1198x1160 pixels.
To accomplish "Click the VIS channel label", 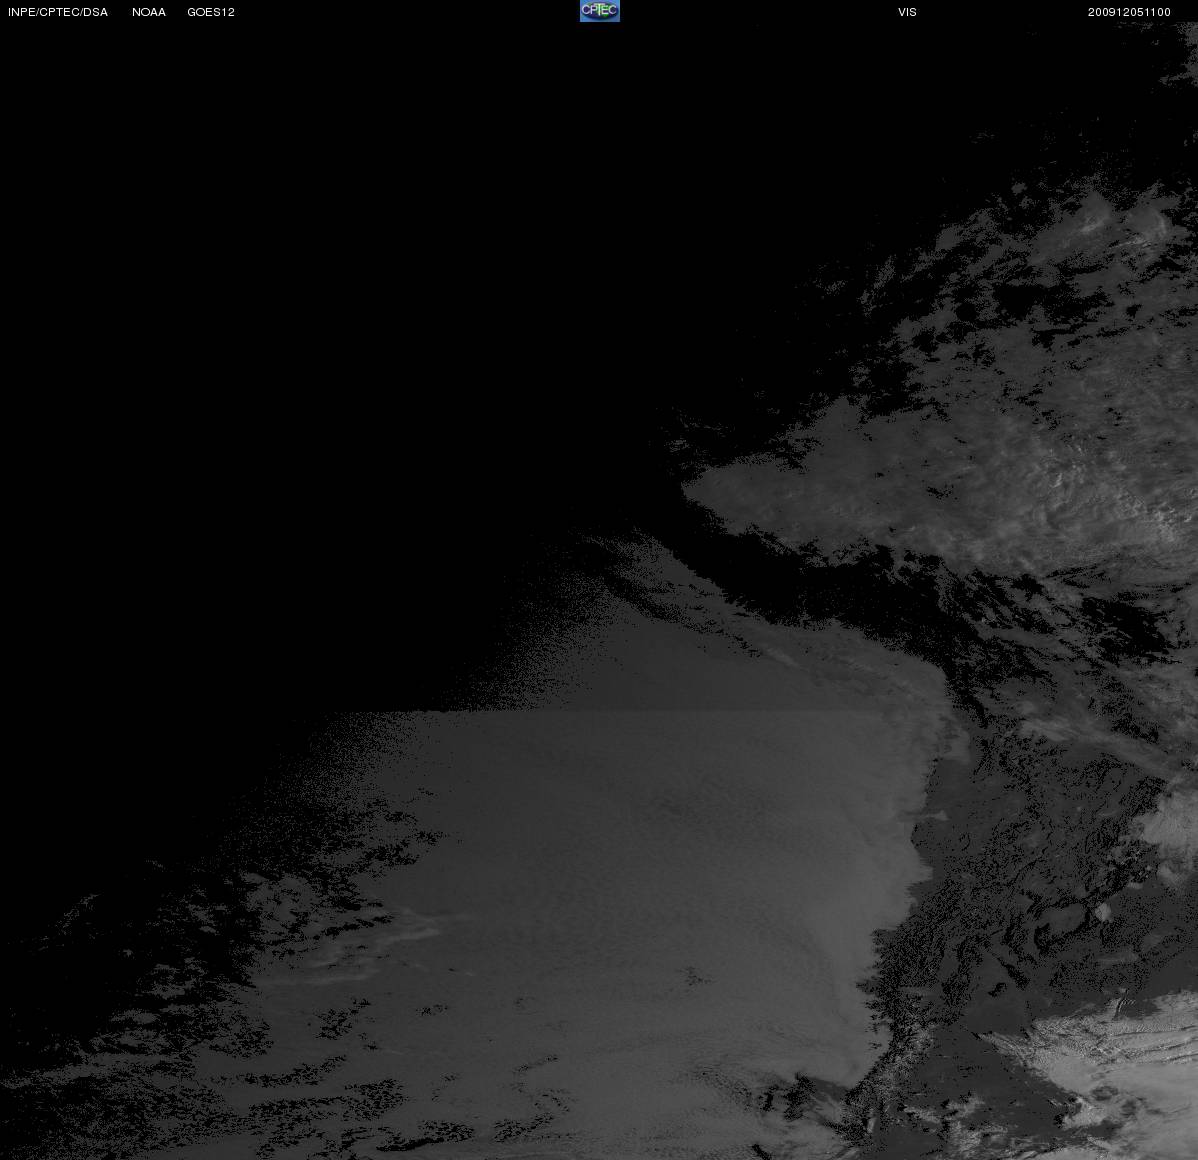I will pos(908,12).
